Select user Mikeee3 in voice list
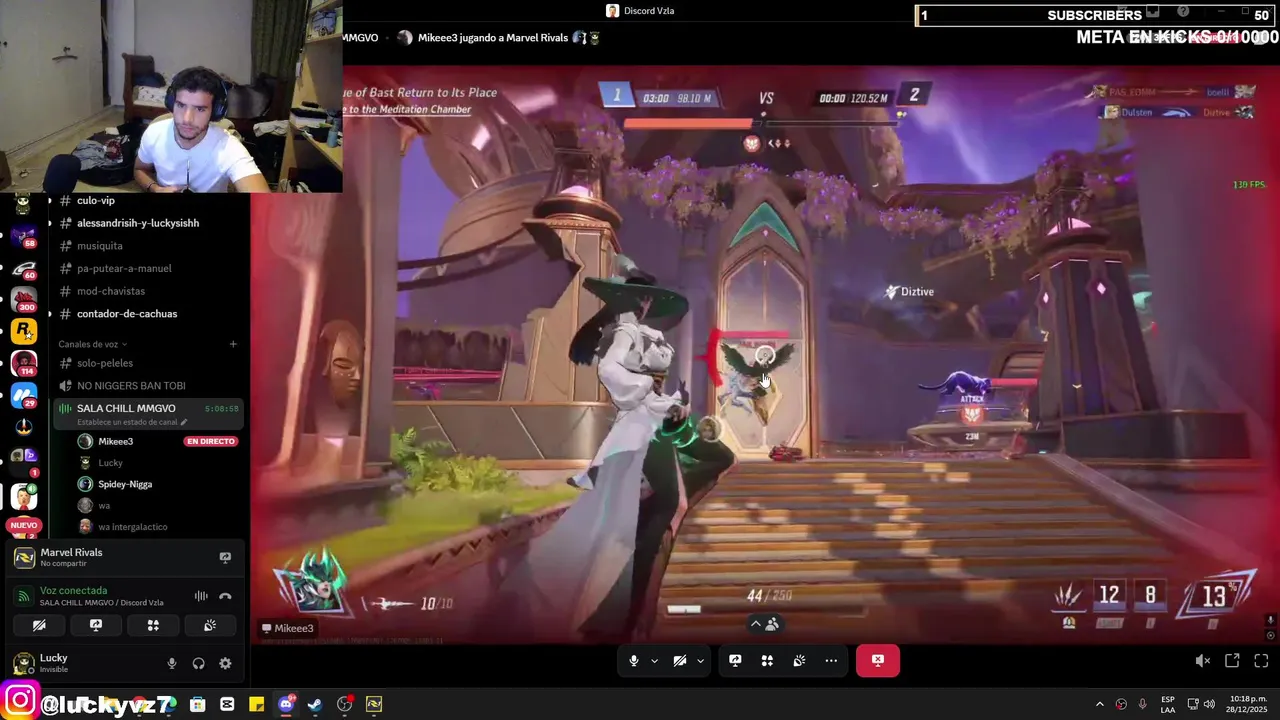This screenshot has width=1280, height=720. pos(115,441)
